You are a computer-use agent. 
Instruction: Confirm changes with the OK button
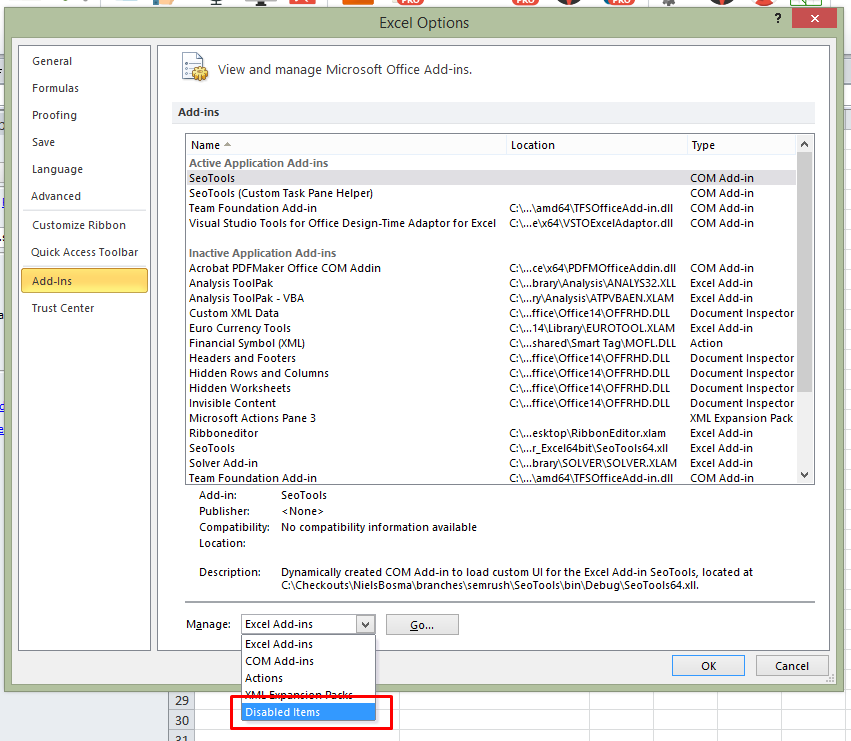point(708,665)
